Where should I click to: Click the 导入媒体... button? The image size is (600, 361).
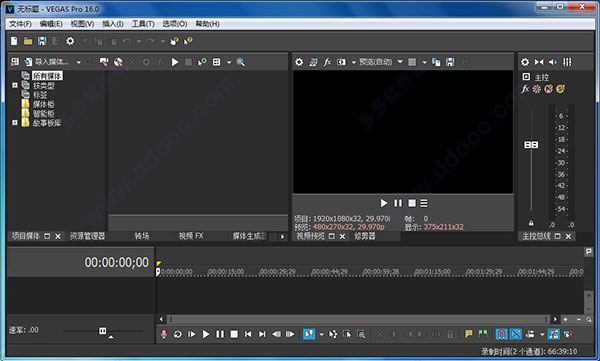pos(47,62)
